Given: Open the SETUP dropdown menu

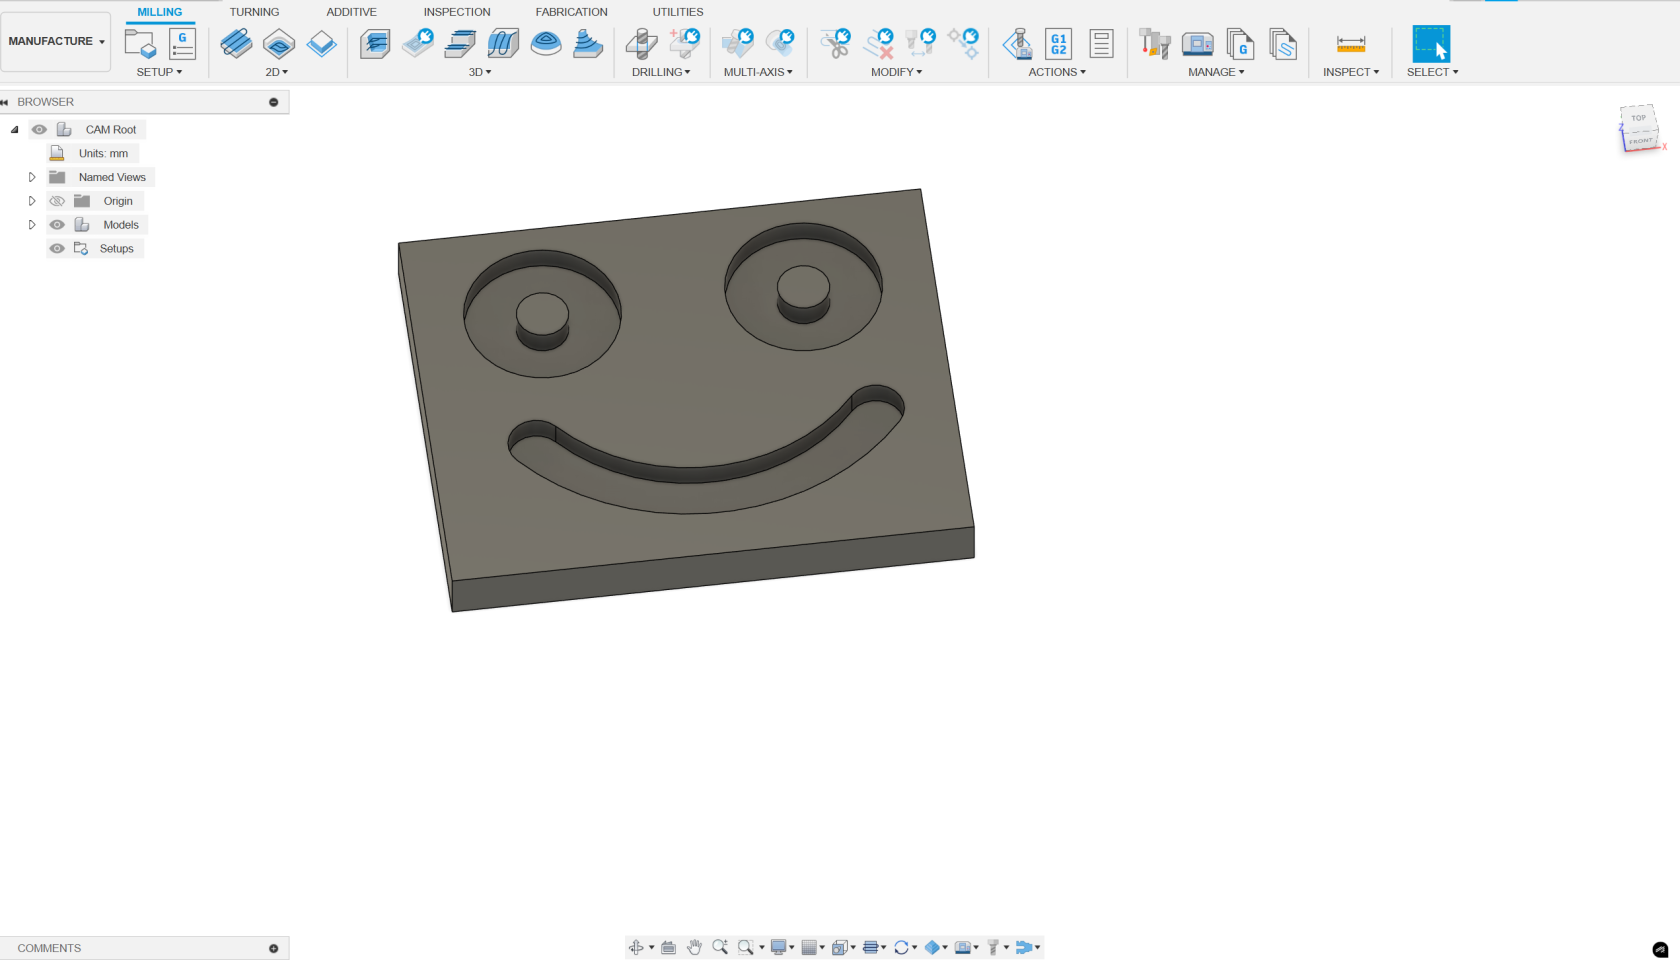Looking at the screenshot, I should [160, 72].
